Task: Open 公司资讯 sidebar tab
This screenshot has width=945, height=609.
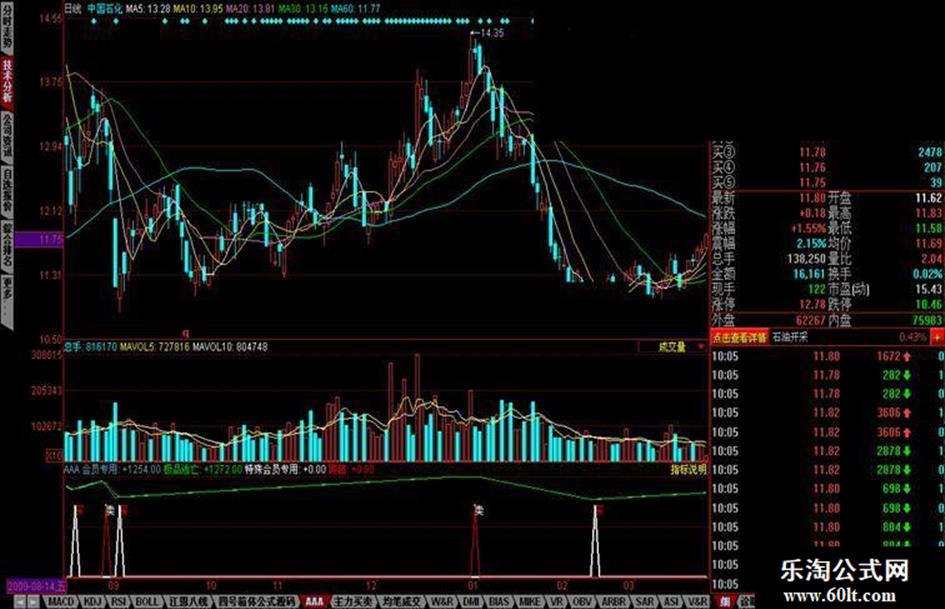Action: [7, 138]
